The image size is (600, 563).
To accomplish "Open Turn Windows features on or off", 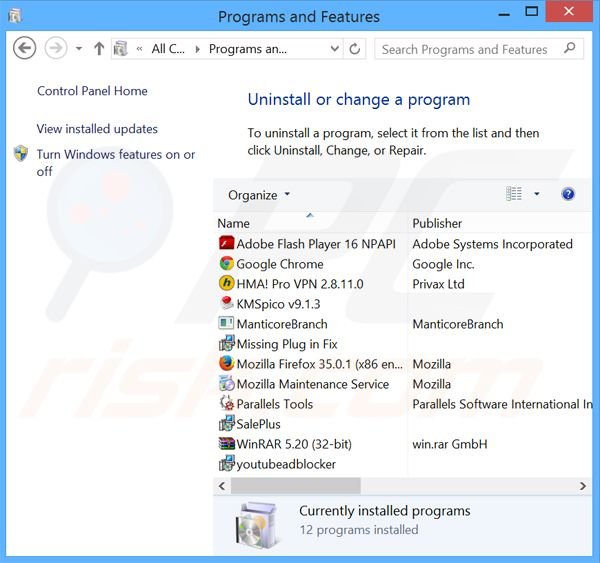I will pos(116,163).
